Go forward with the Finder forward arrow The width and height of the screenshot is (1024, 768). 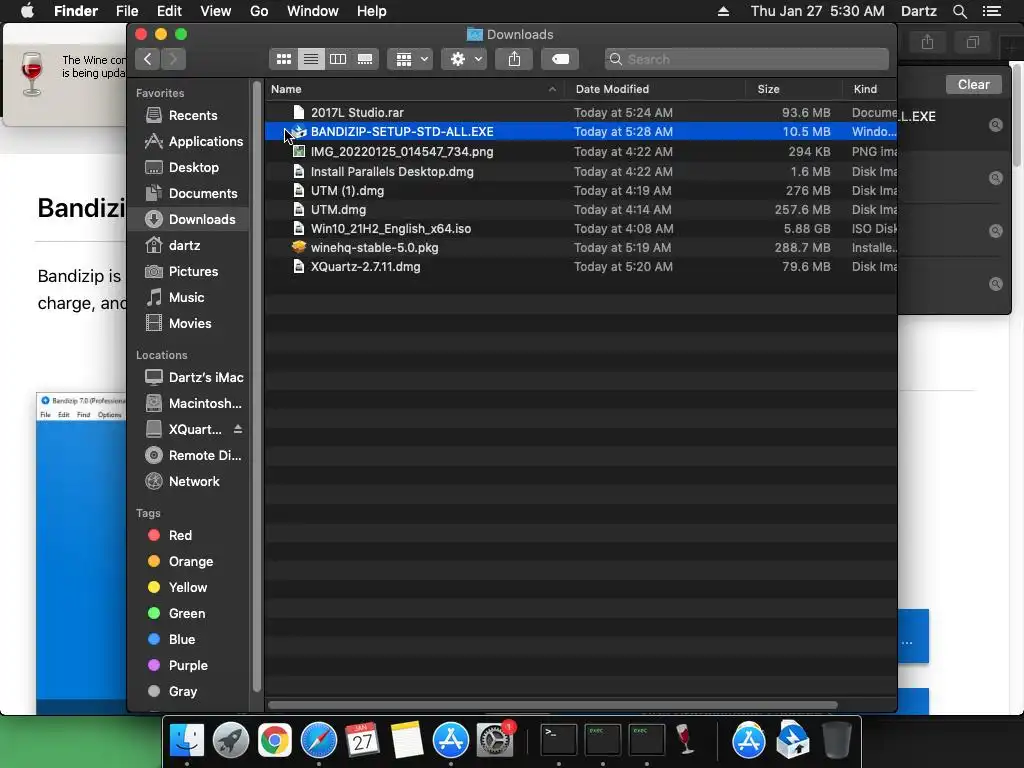pyautogui.click(x=173, y=59)
